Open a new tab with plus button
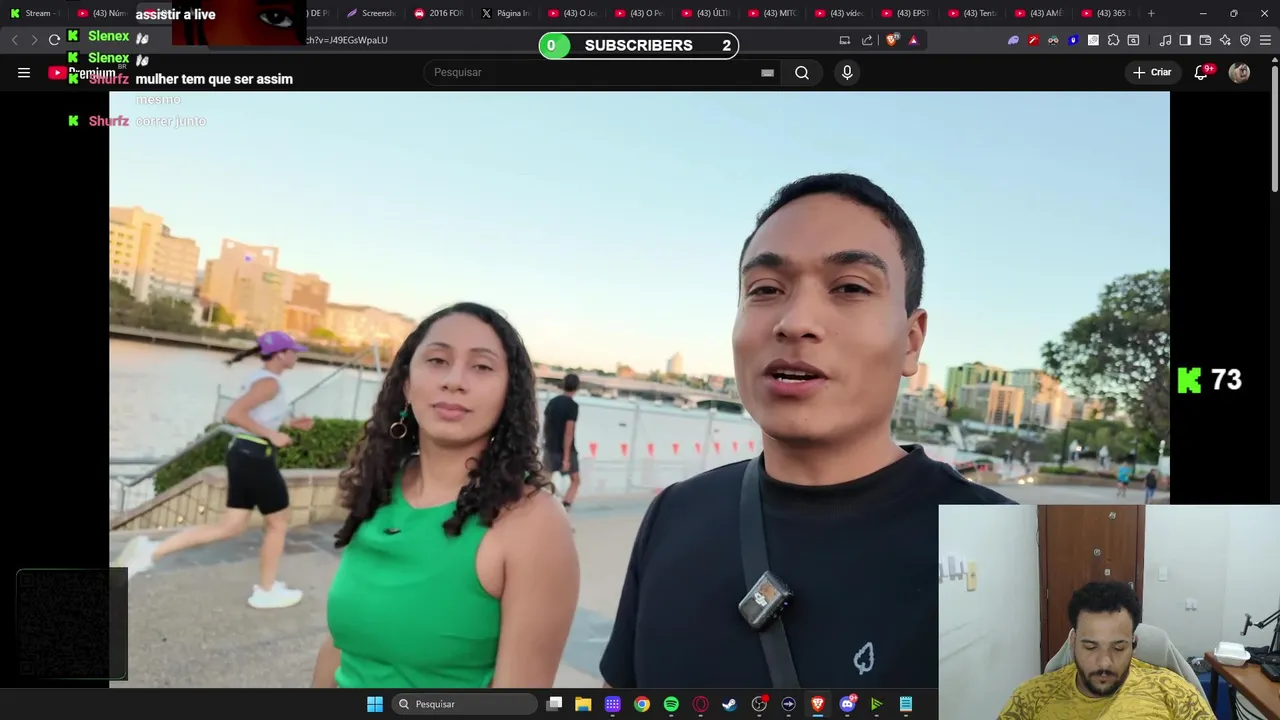Viewport: 1280px width, 720px height. (x=1151, y=13)
